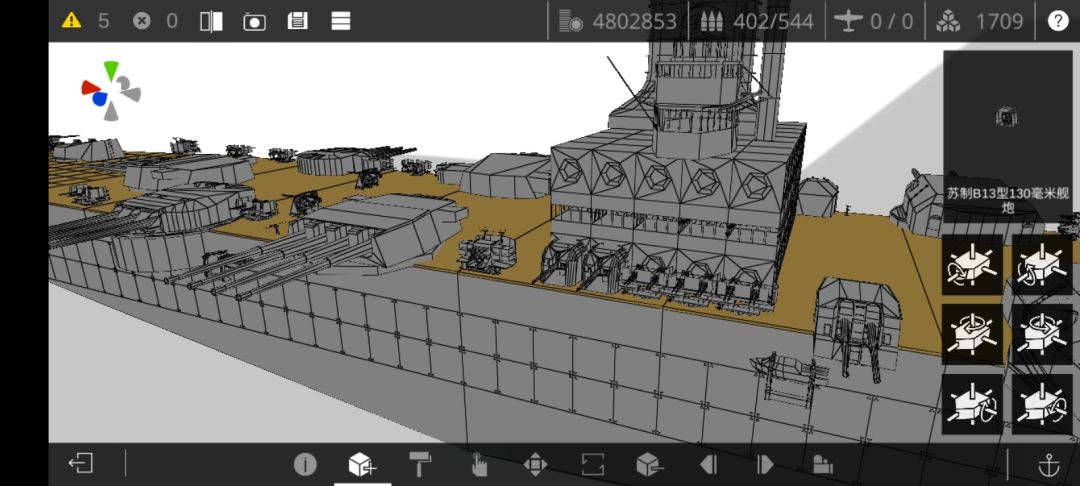Open the hamburger menu
Image resolution: width=1080 pixels, height=486 pixels.
tap(341, 21)
